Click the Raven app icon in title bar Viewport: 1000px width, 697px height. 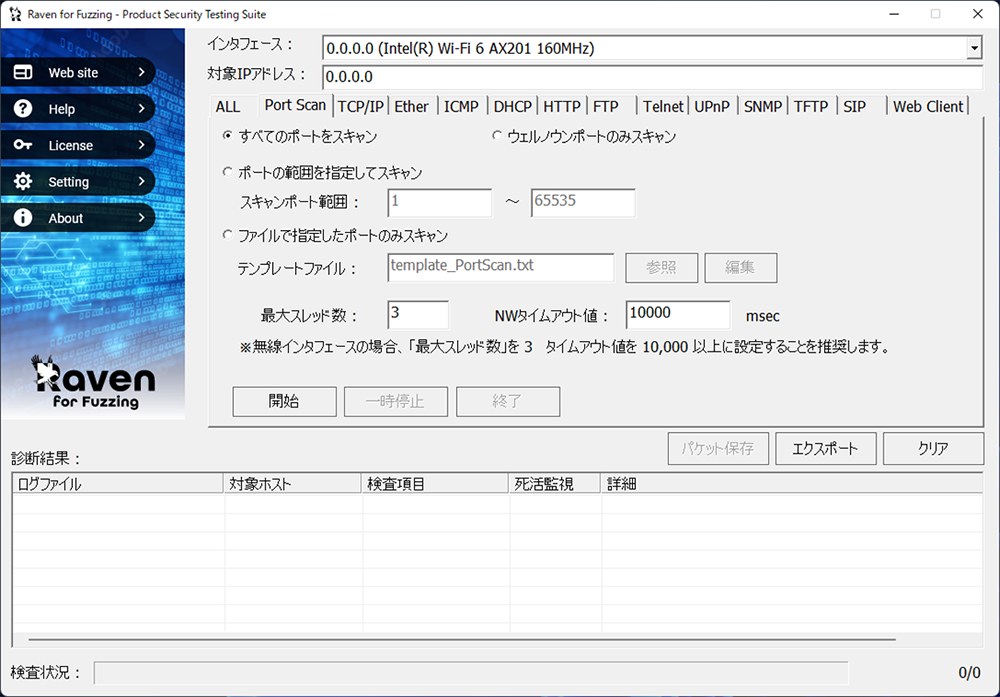pos(15,14)
